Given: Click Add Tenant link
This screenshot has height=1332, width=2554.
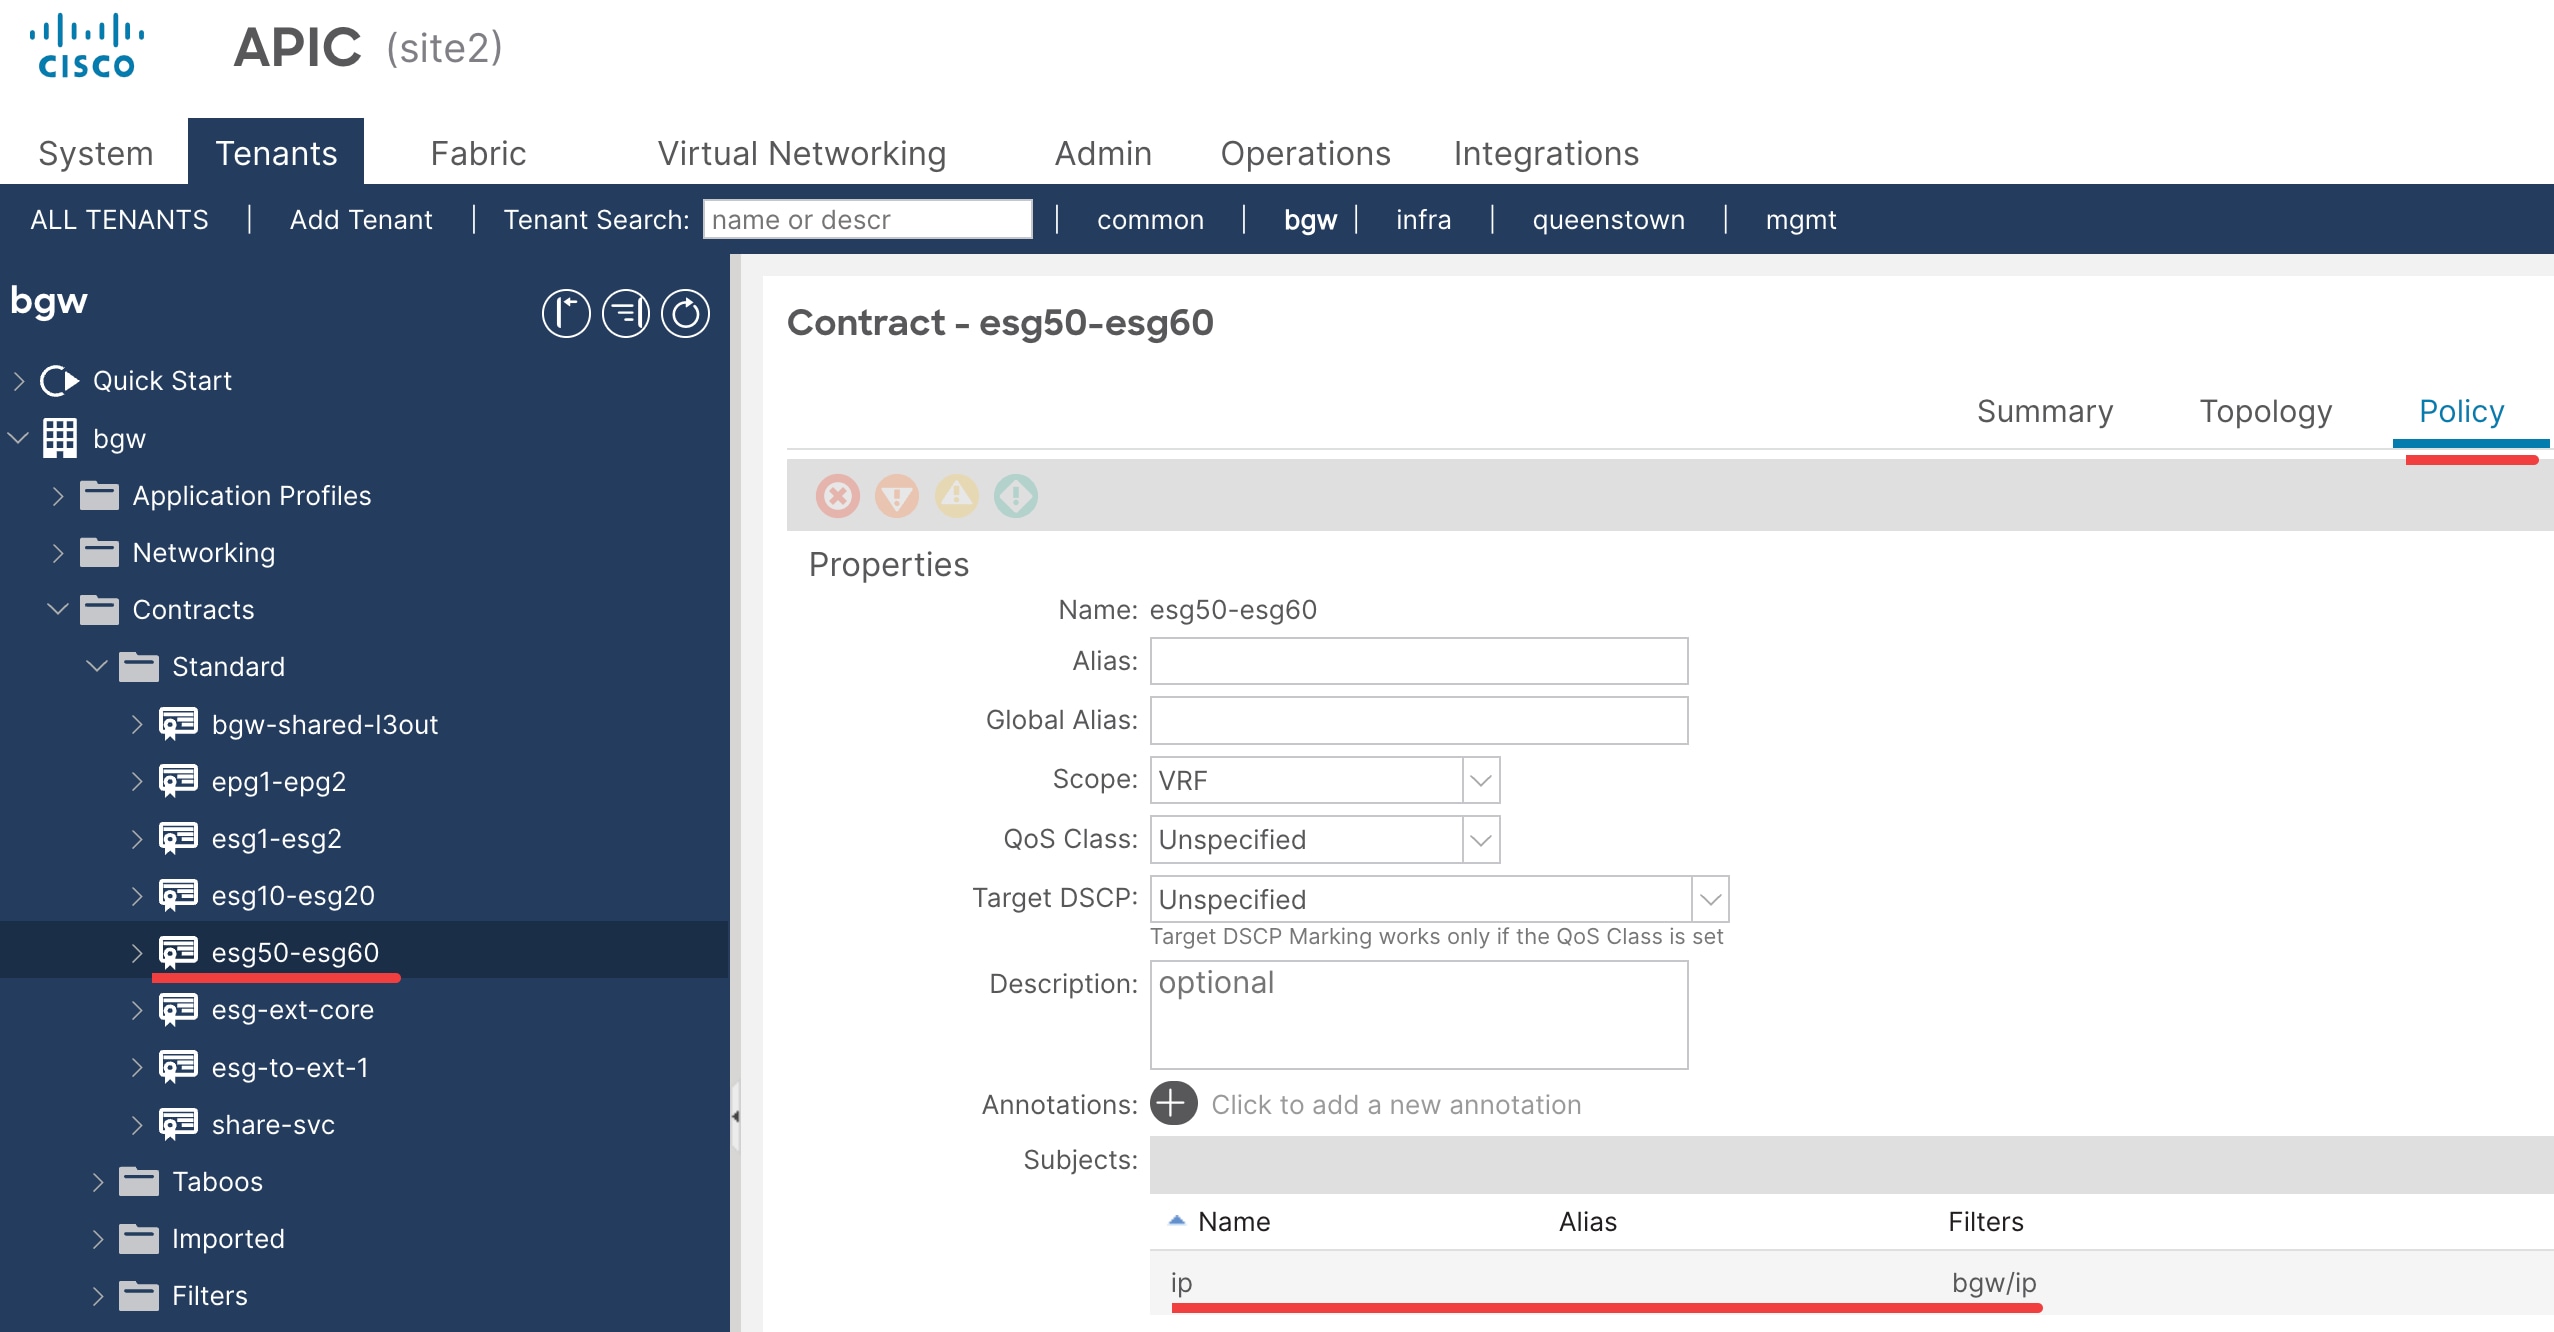Looking at the screenshot, I should 361,219.
